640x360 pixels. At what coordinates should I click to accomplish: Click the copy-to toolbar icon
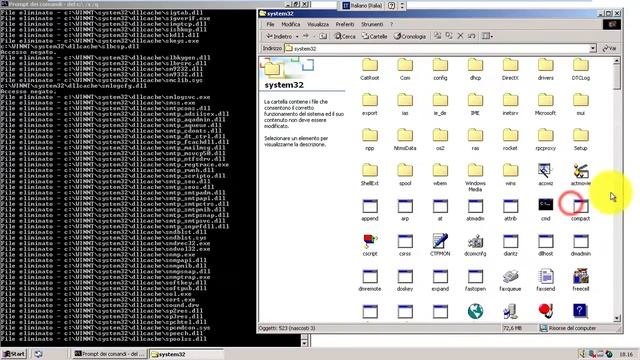[x=449, y=36]
